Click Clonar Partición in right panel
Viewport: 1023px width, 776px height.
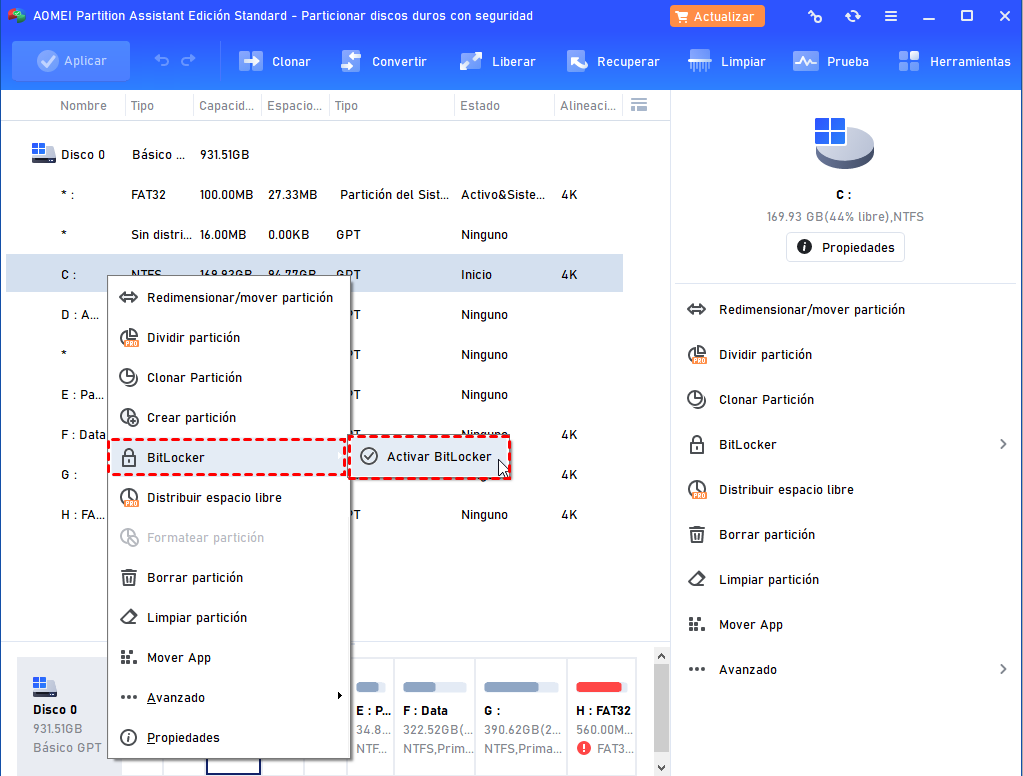766,399
